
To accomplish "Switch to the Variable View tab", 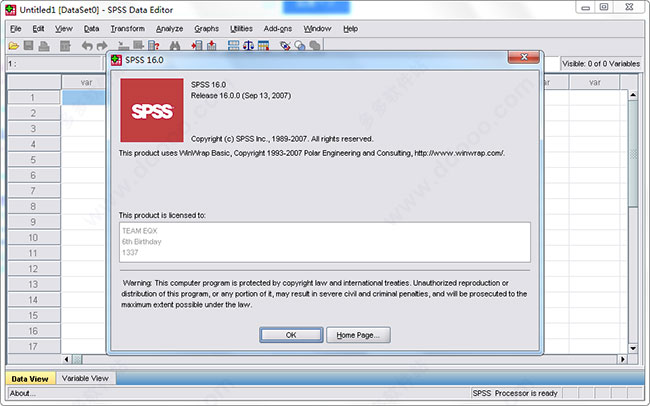I will [85, 378].
